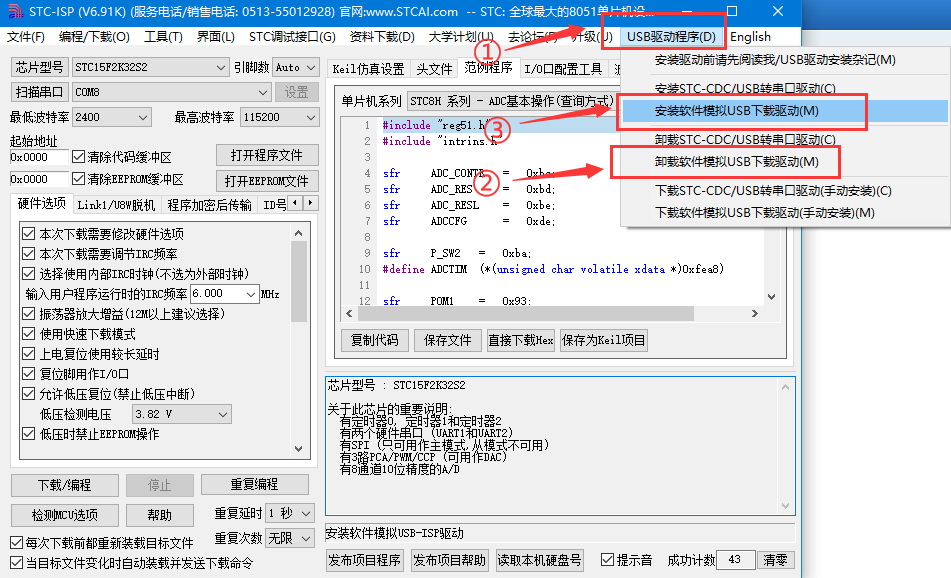Open pin count Auto dropdown
The height and width of the screenshot is (578, 951).
pos(295,67)
